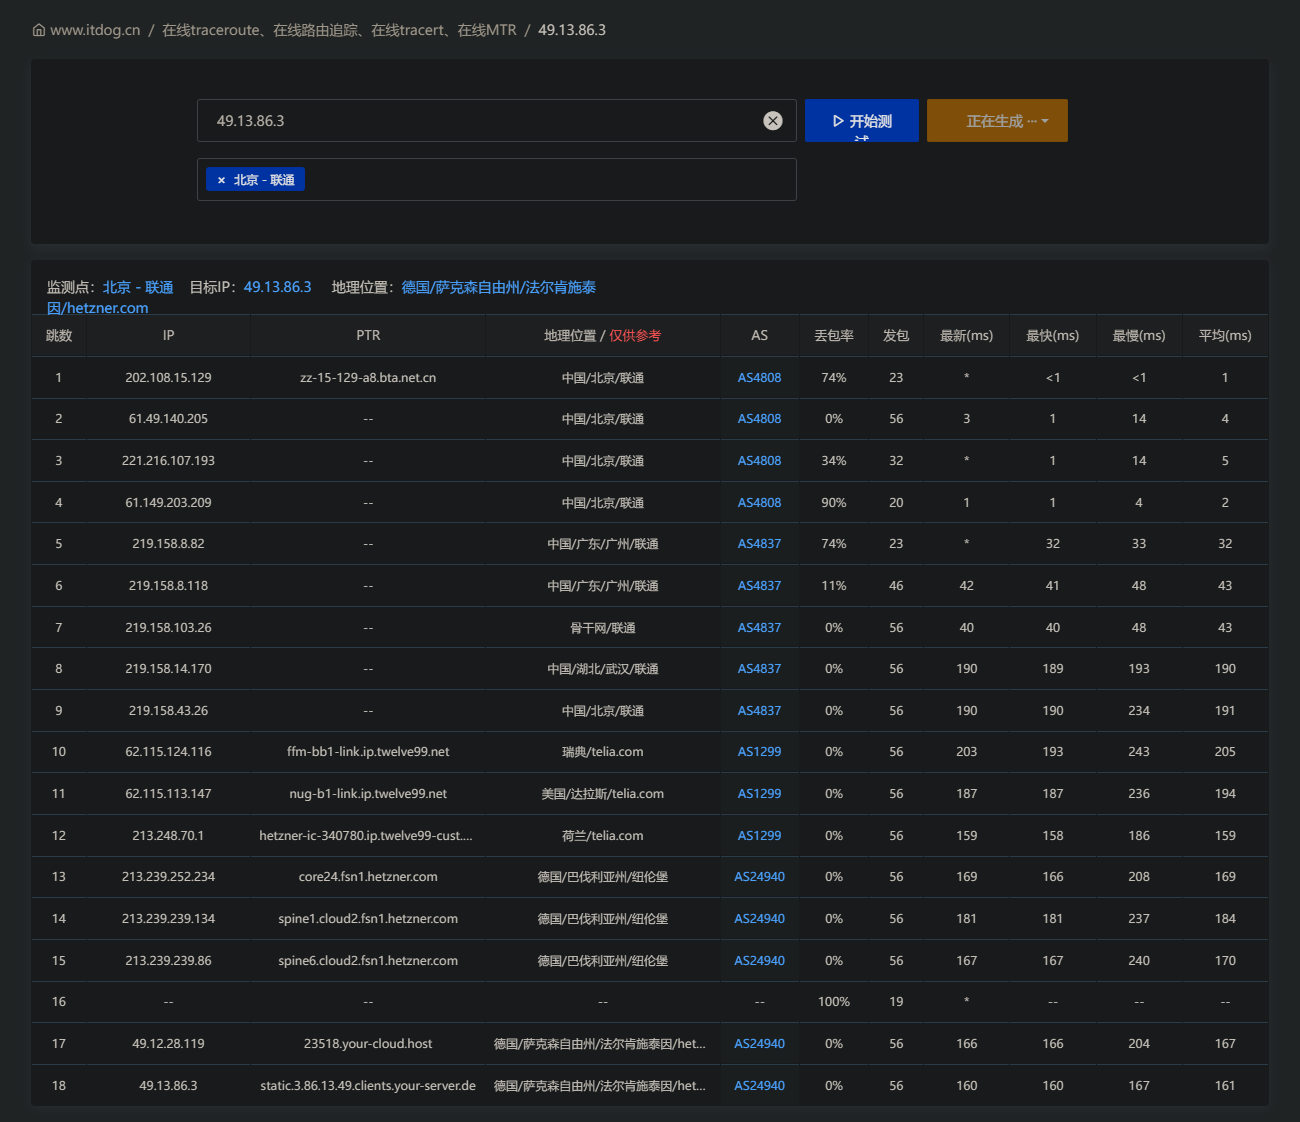Open the 正在生成 dropdown button
Viewport: 1300px width, 1122px height.
pyautogui.click(x=997, y=120)
